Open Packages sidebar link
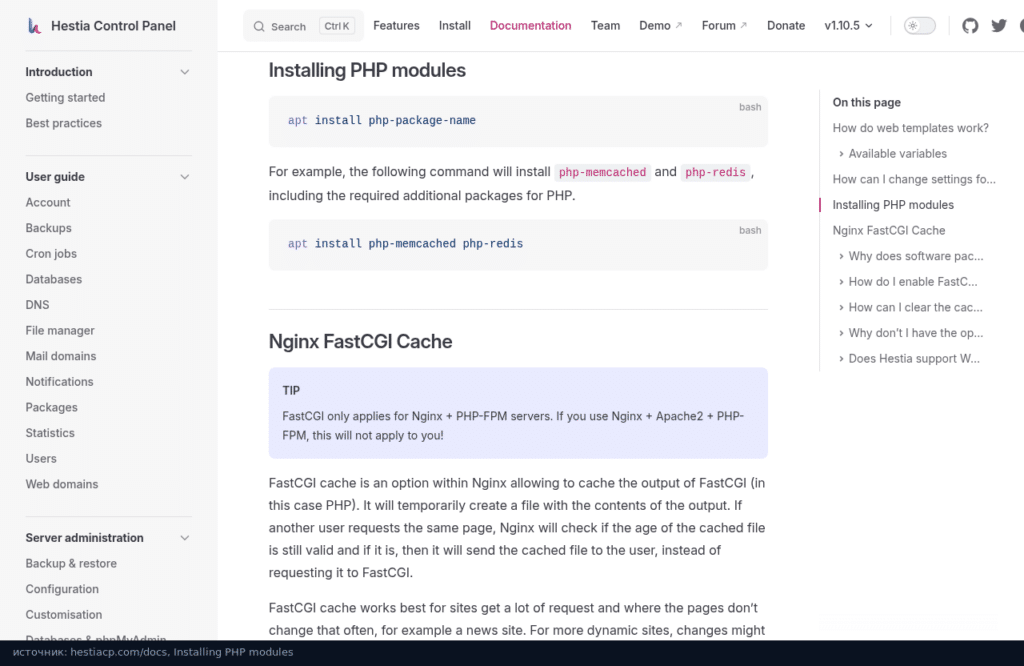 [52, 407]
